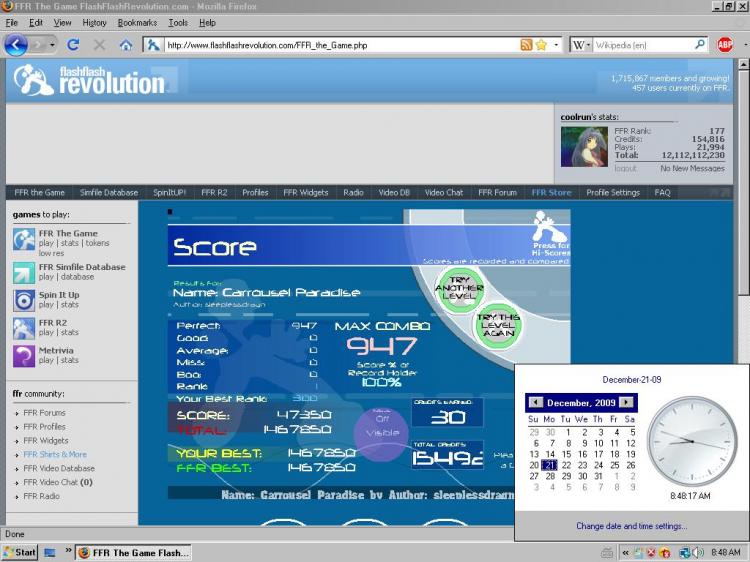Open the Help menu

coord(207,22)
